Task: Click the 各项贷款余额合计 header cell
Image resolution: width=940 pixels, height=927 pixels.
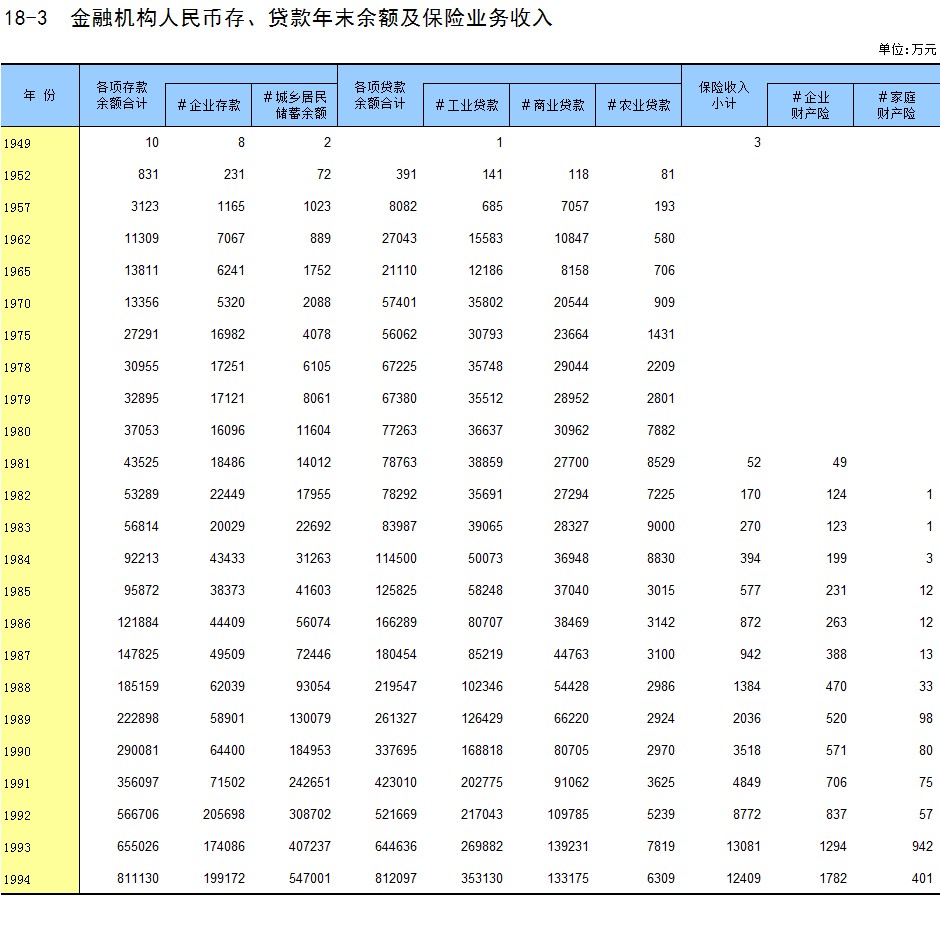Action: point(380,95)
